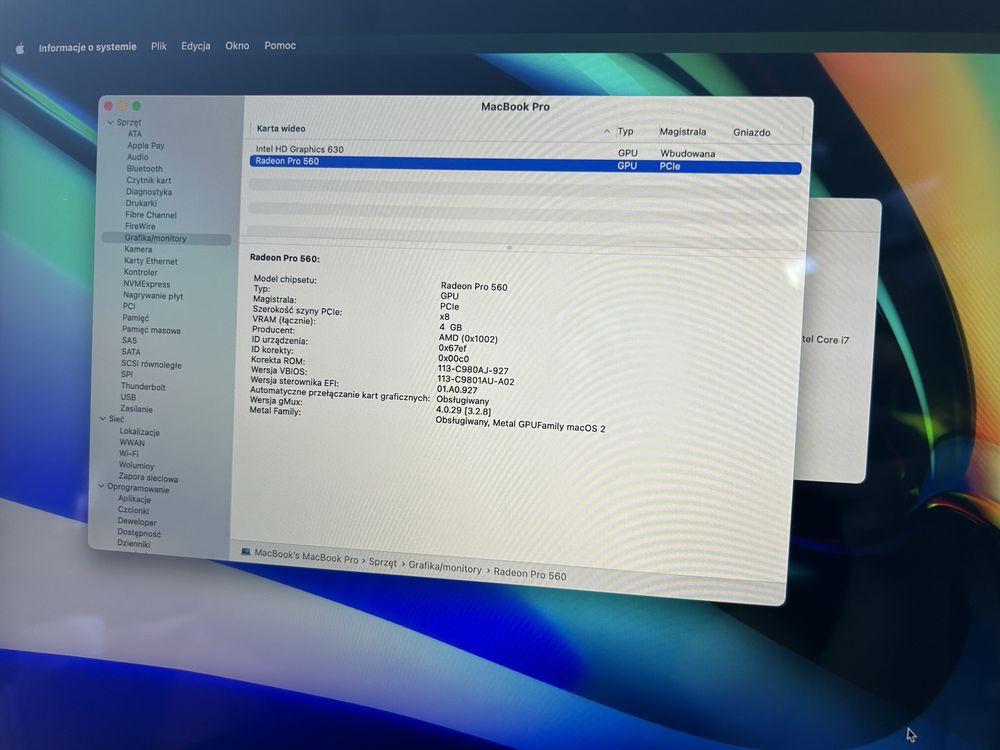Image resolution: width=1000 pixels, height=750 pixels.
Task: Select Kontroler in the sidebar
Action: pyautogui.click(x=140, y=272)
